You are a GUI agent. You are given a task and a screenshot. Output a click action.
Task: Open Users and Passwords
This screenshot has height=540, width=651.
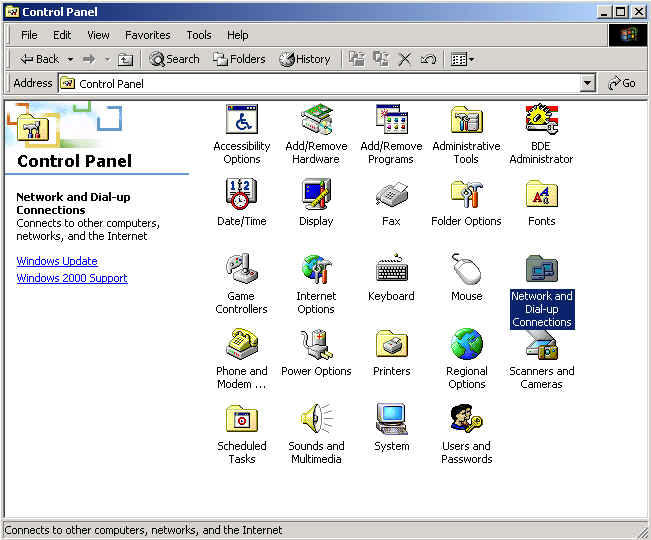[x=466, y=434]
